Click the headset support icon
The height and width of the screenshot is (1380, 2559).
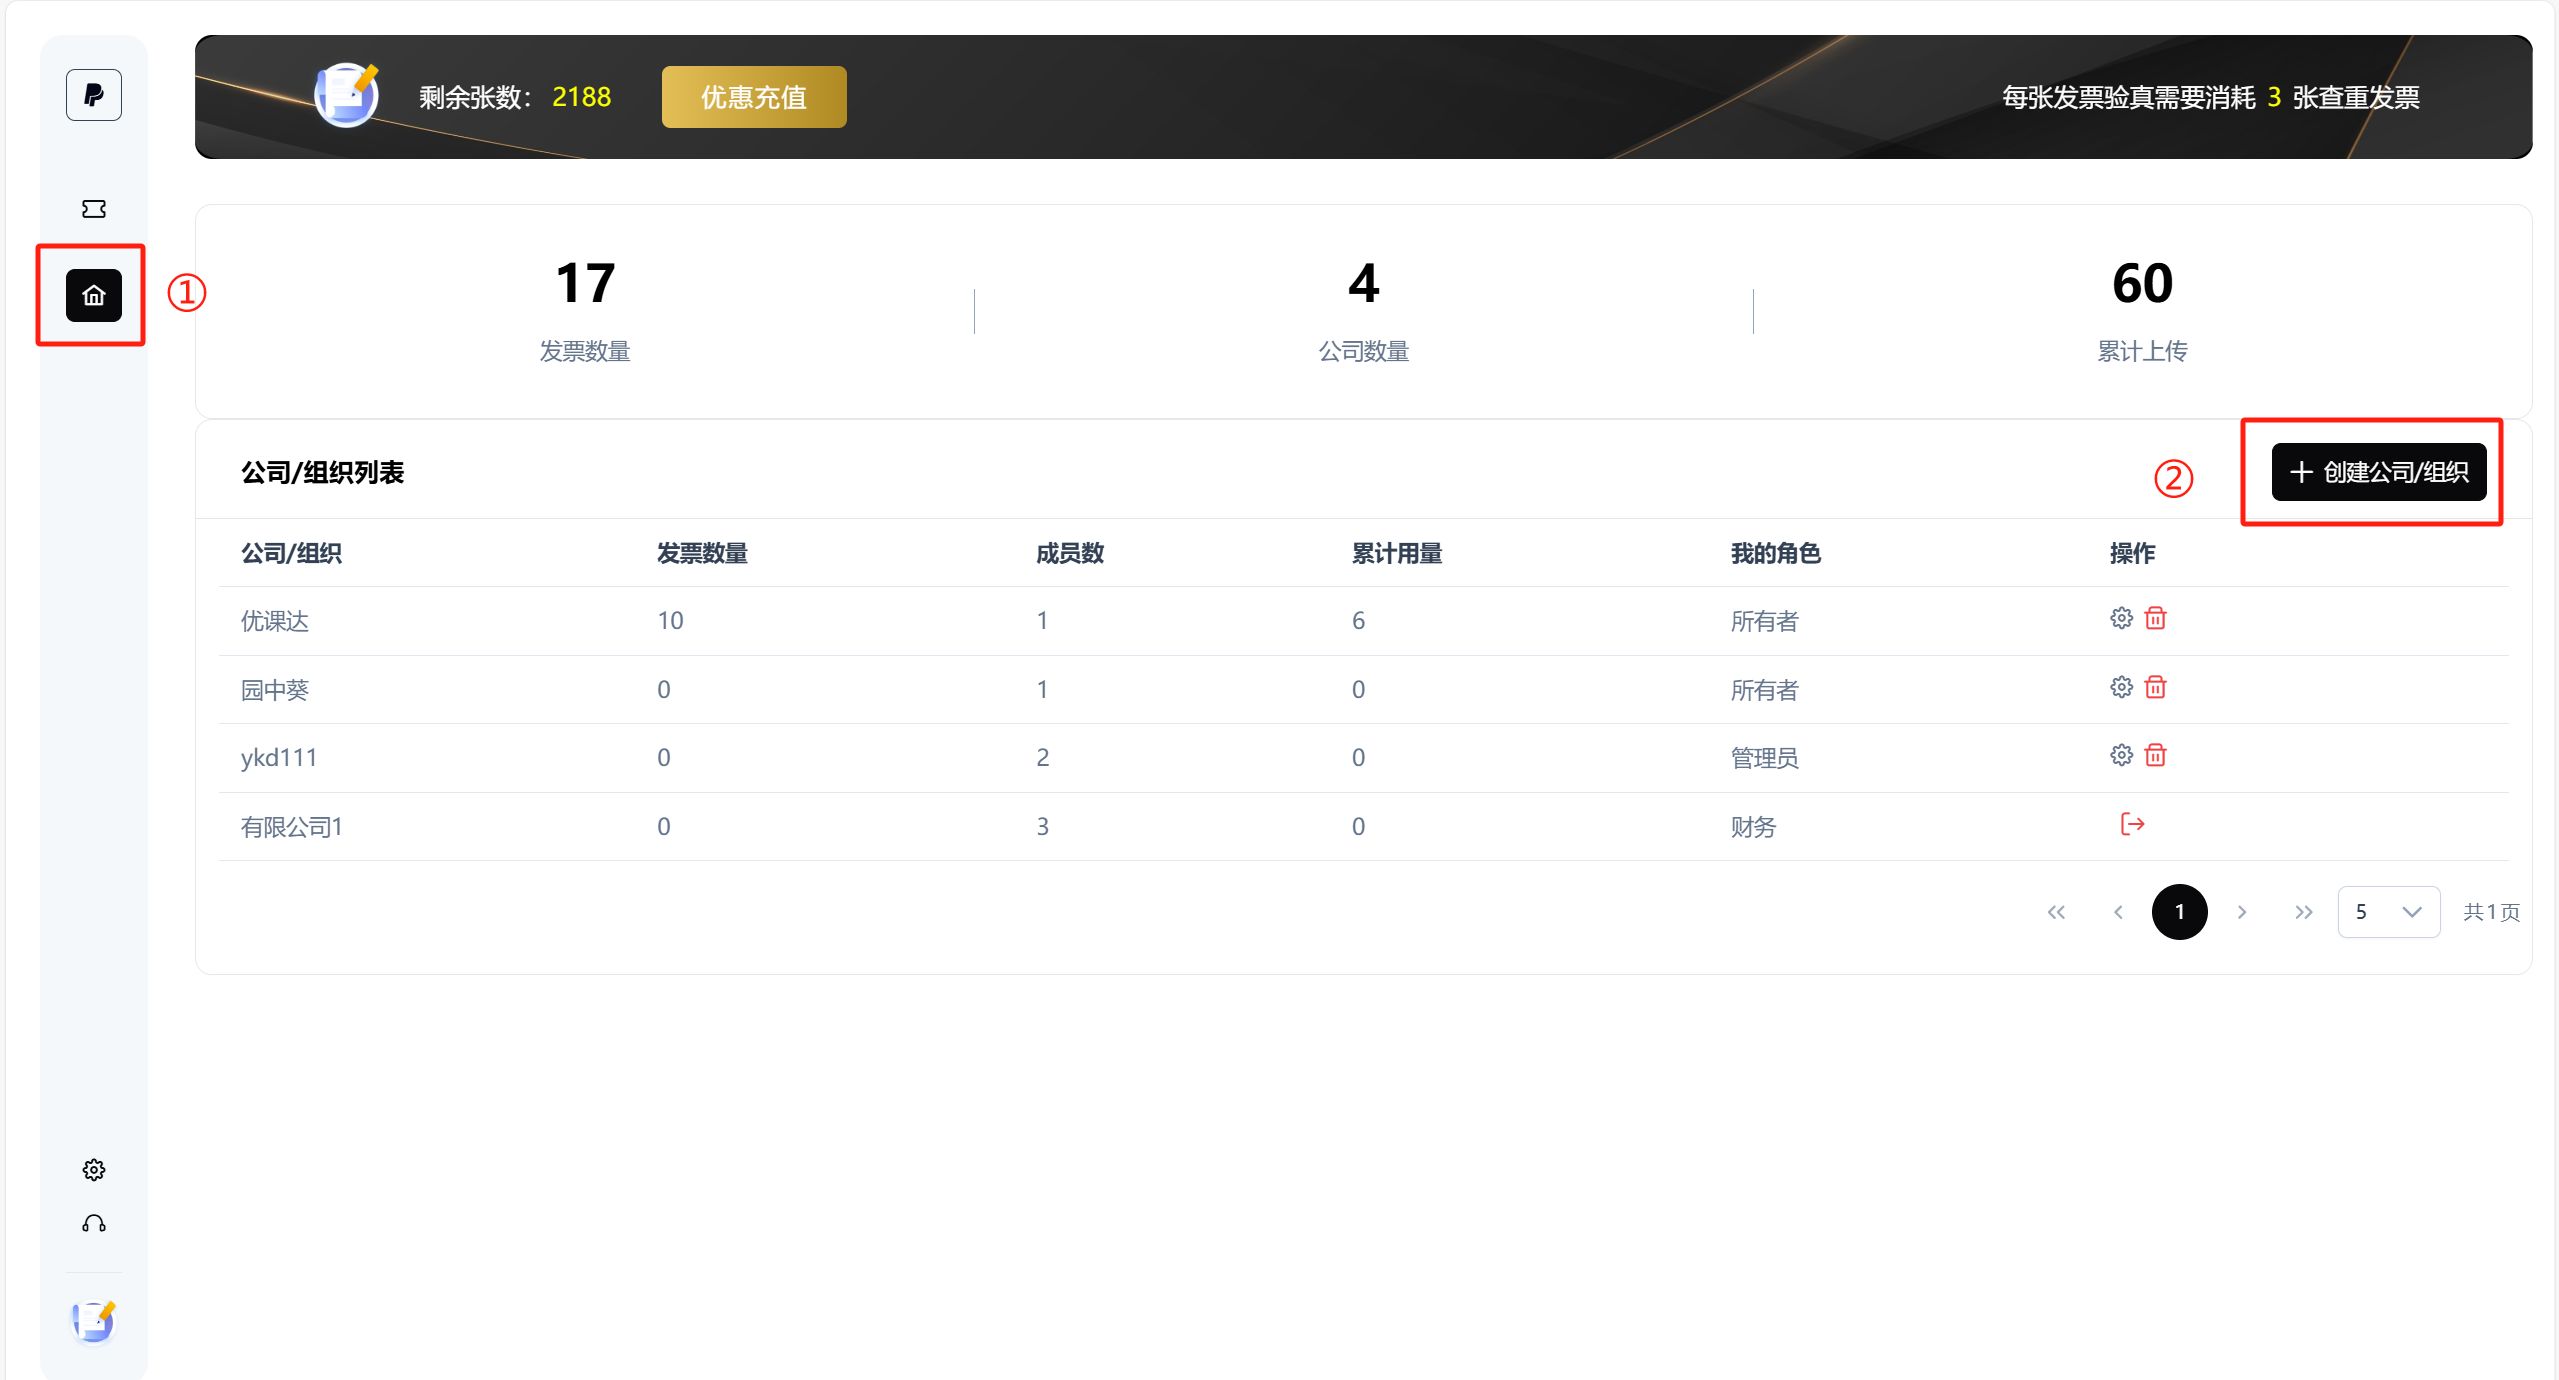point(94,1224)
